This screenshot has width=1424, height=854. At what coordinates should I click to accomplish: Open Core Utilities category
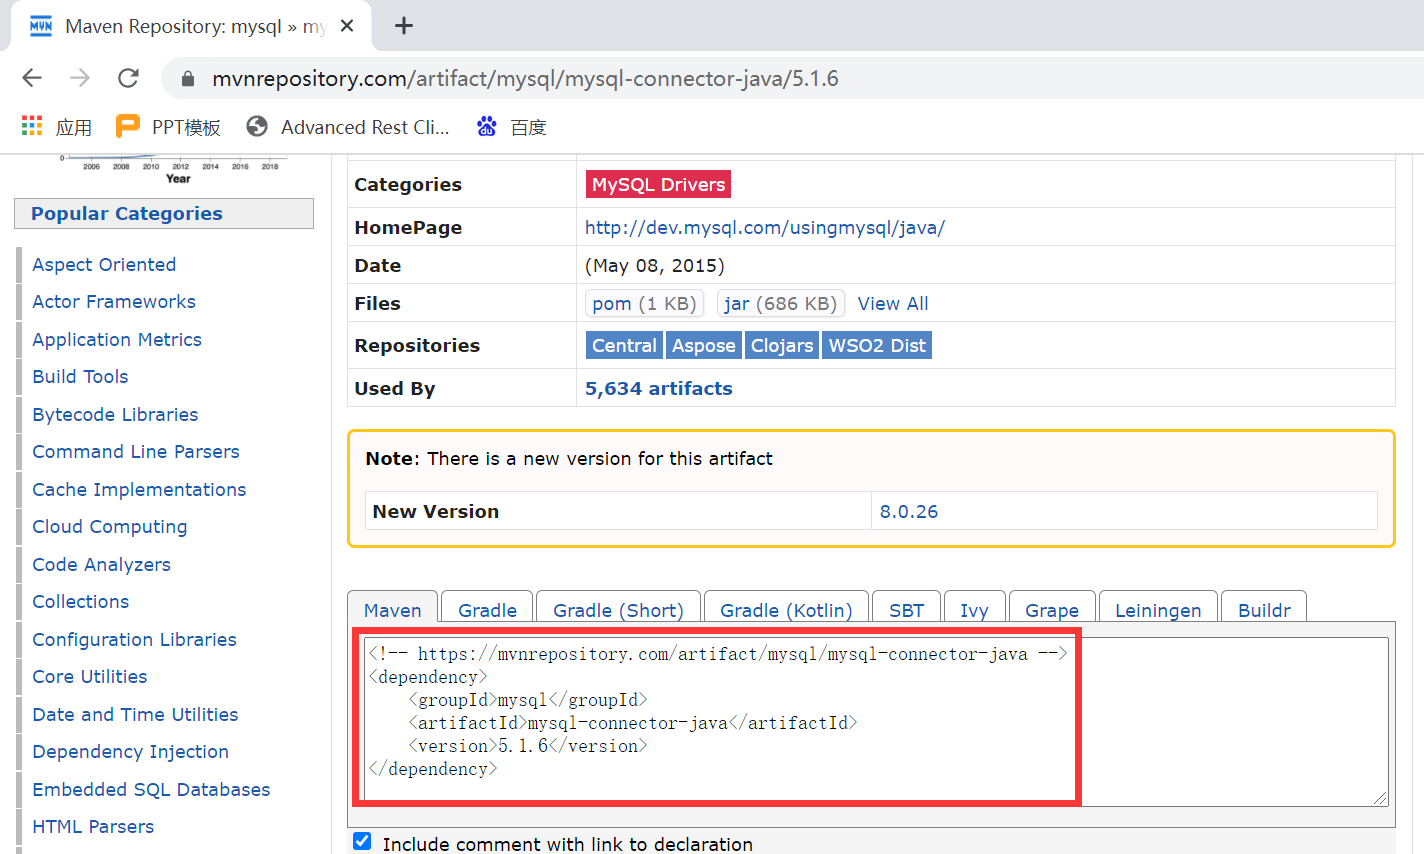point(90,676)
